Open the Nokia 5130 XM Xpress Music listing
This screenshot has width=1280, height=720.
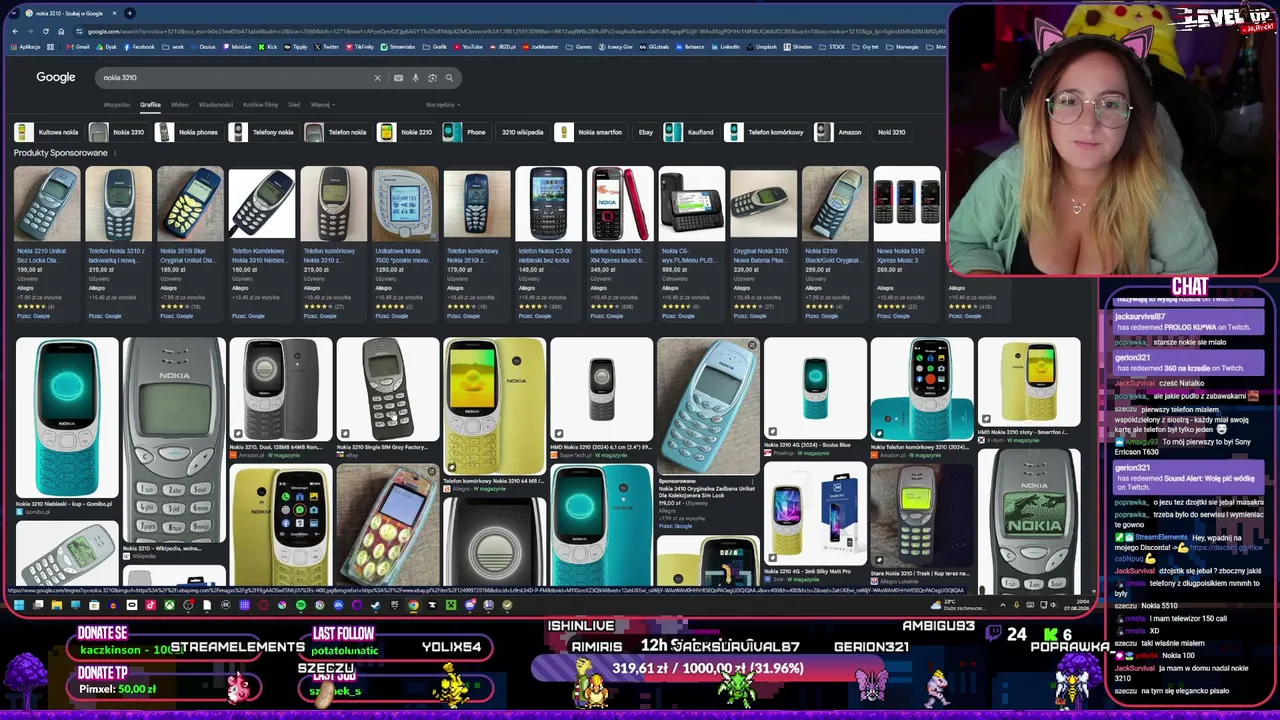[620, 244]
